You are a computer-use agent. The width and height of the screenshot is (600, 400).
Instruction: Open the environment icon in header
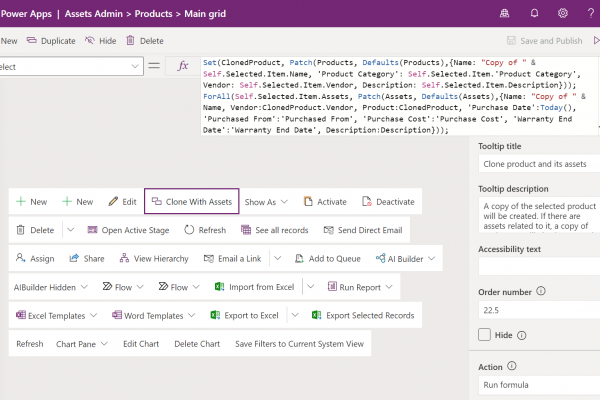pos(504,13)
